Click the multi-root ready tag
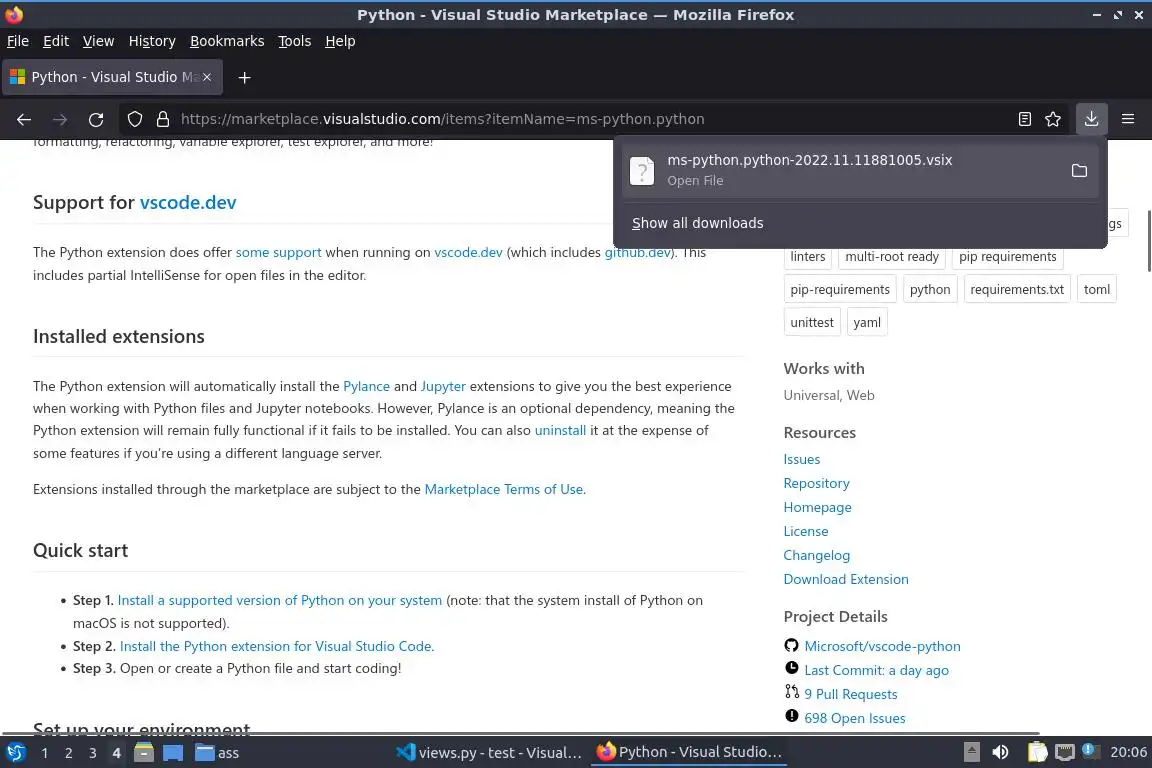 click(892, 256)
